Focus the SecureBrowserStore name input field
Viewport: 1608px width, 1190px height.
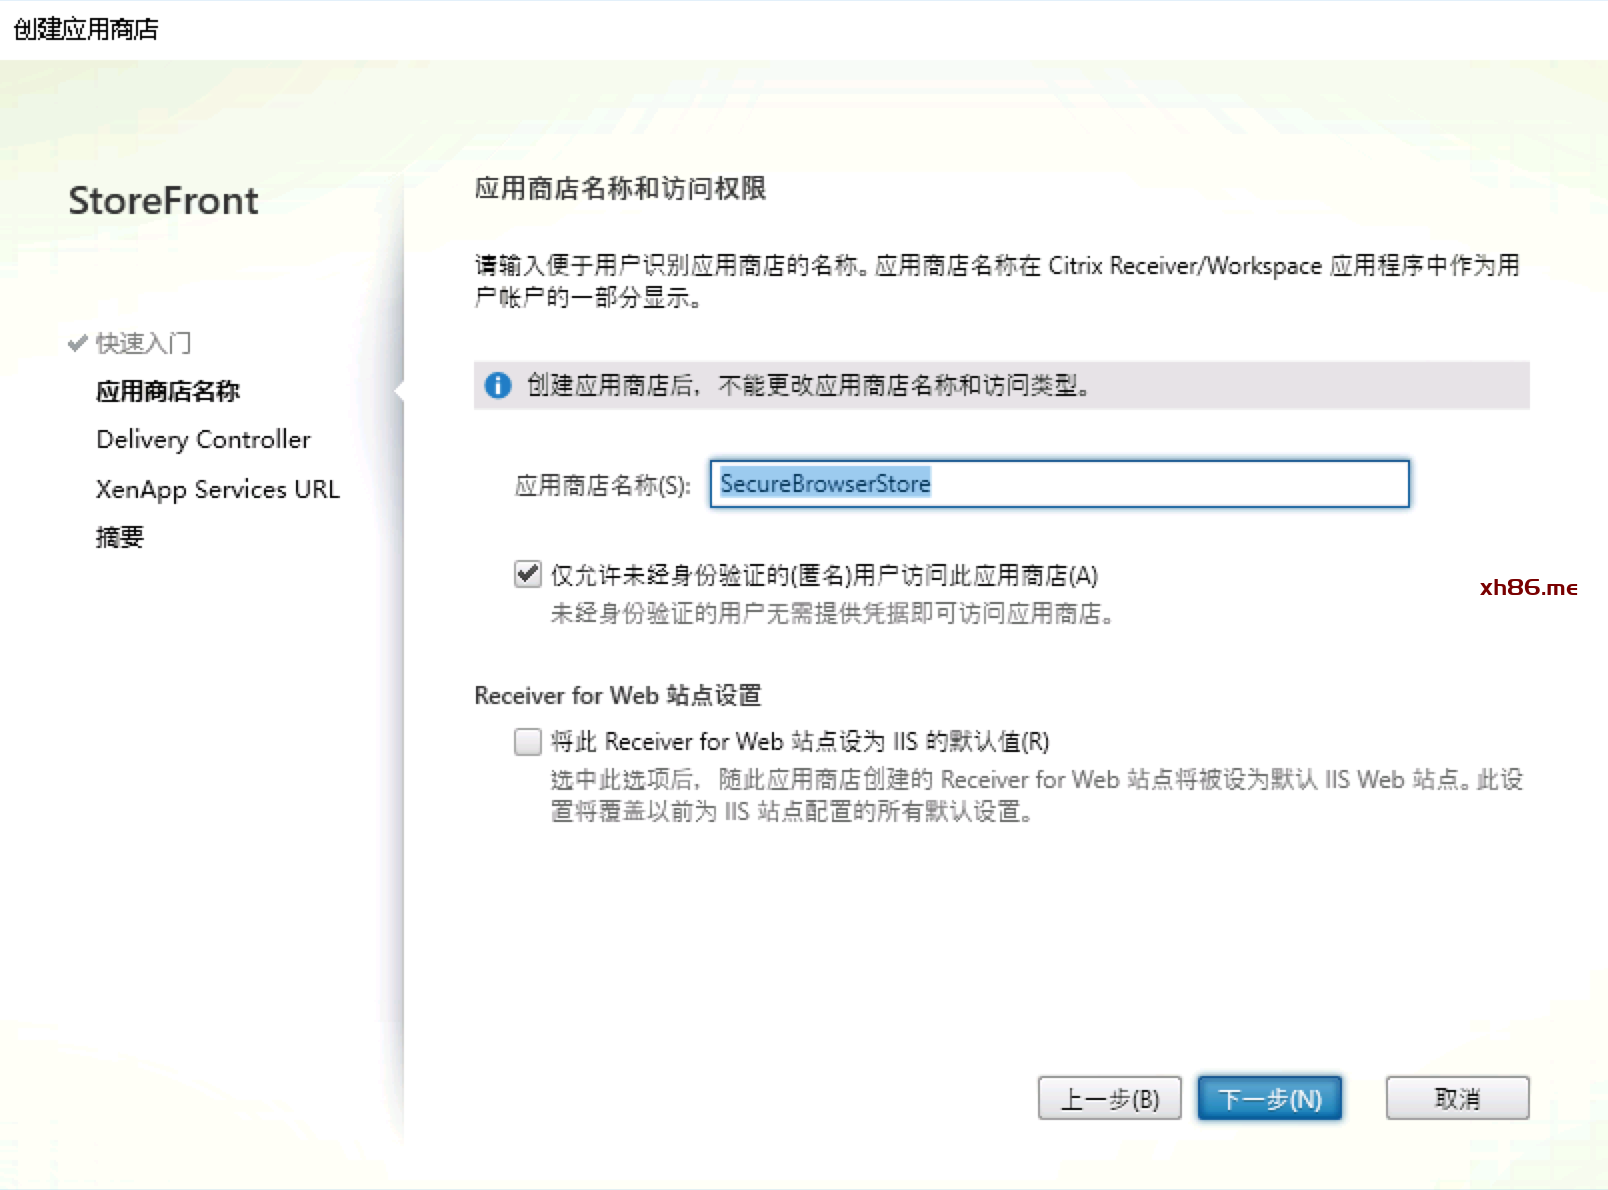point(1058,484)
